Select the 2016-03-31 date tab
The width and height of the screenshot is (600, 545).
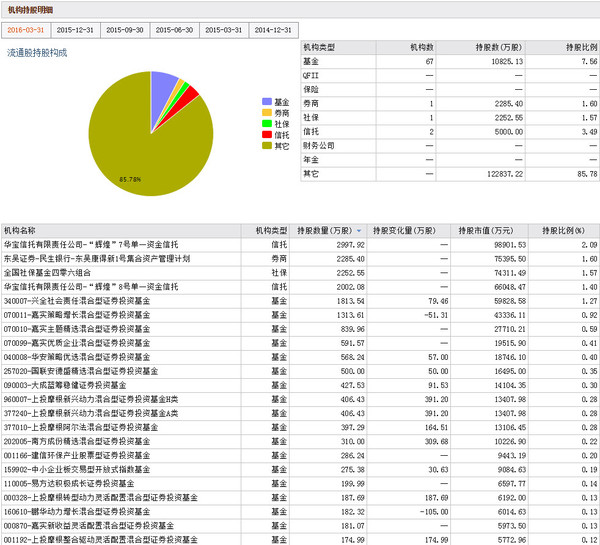[x=25, y=31]
